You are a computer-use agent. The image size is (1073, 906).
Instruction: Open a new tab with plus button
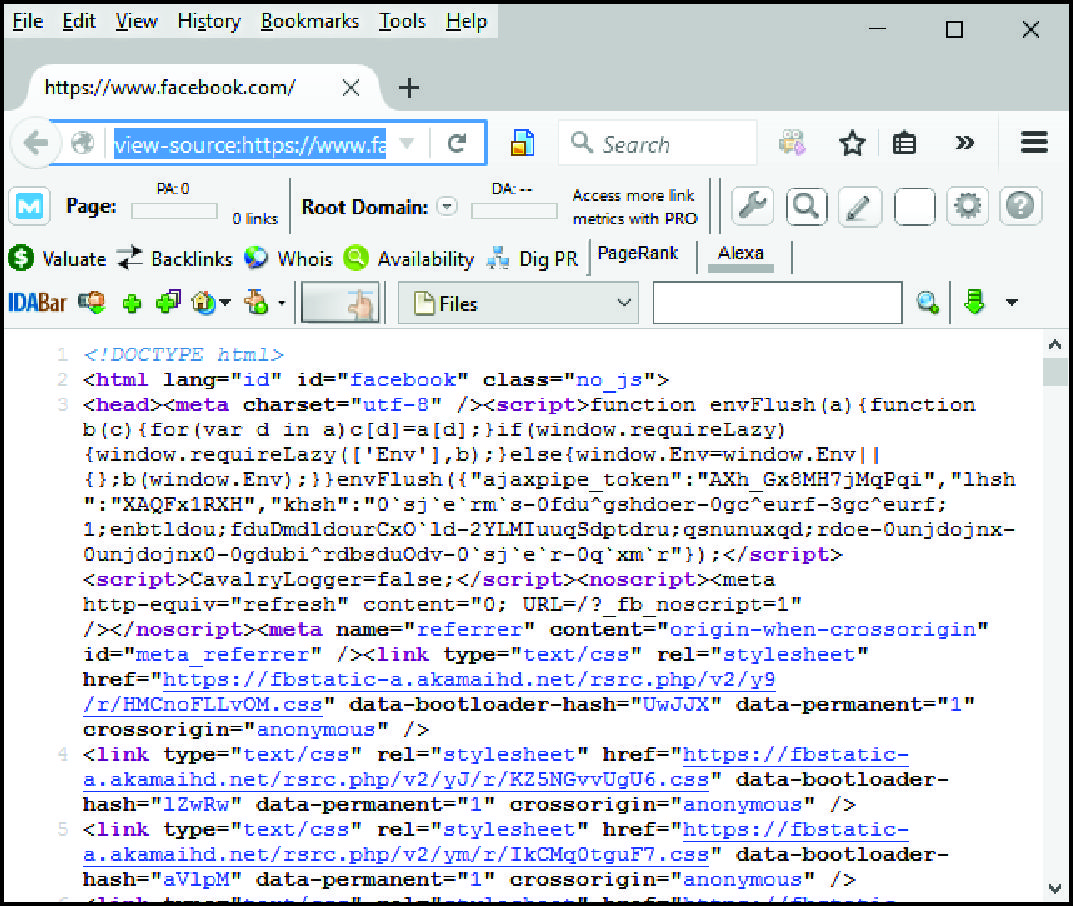pos(409,88)
